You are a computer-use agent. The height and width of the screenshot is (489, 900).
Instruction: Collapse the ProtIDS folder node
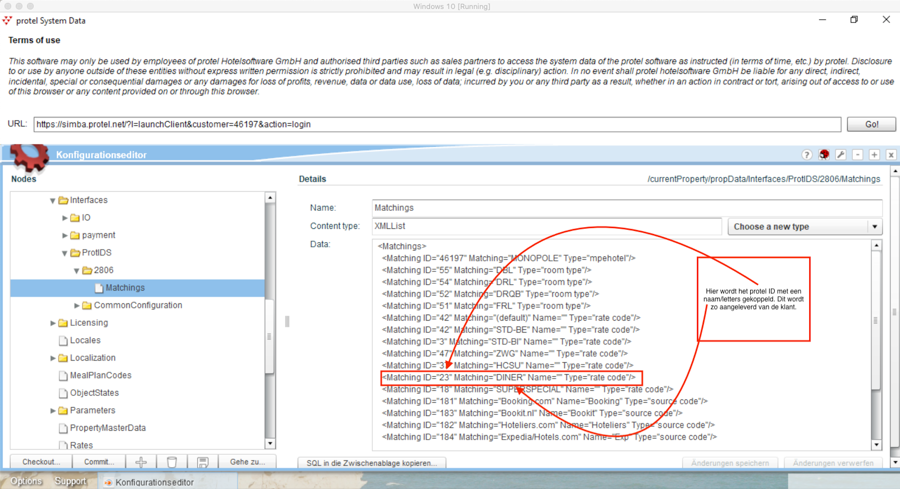pyautogui.click(x=65, y=253)
